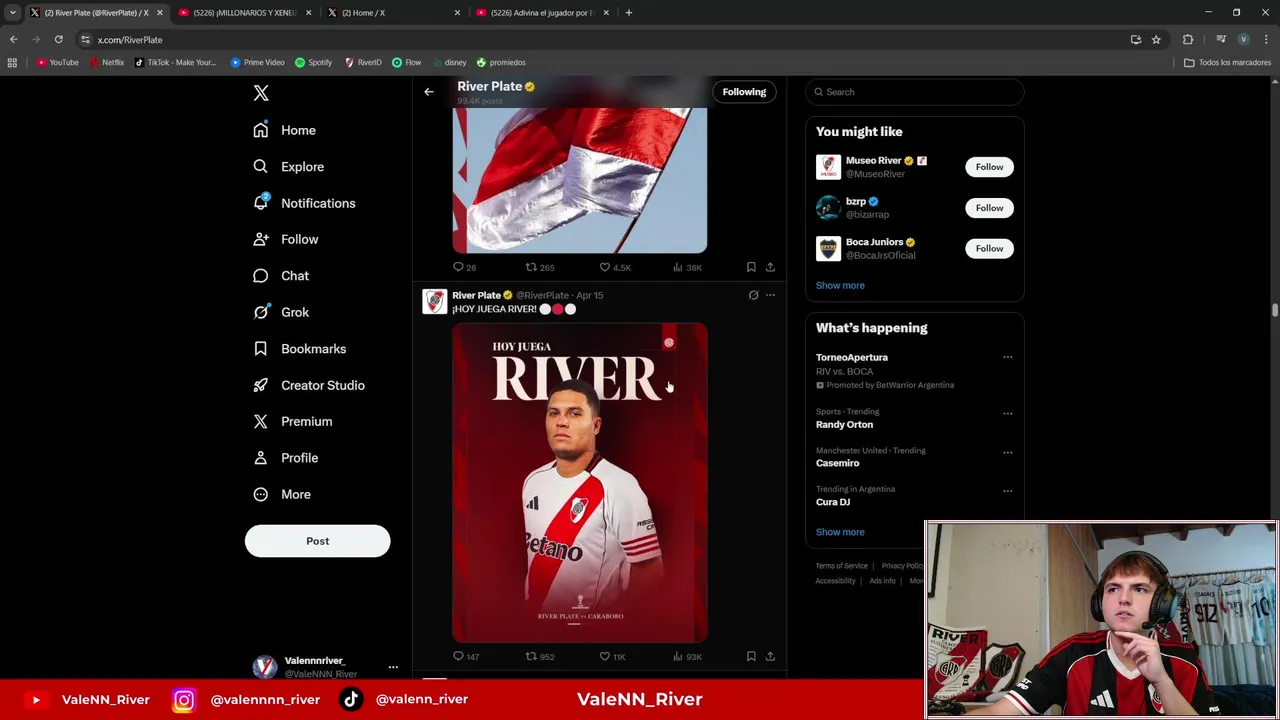The width and height of the screenshot is (1280, 720).
Task: Toggle the Following button for River Plate
Action: pyautogui.click(x=744, y=92)
